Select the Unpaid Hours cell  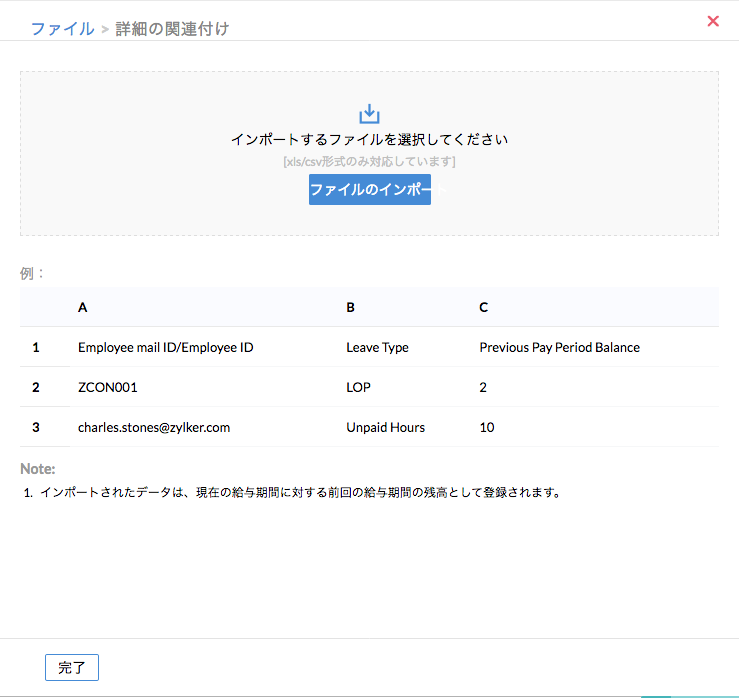[385, 427]
